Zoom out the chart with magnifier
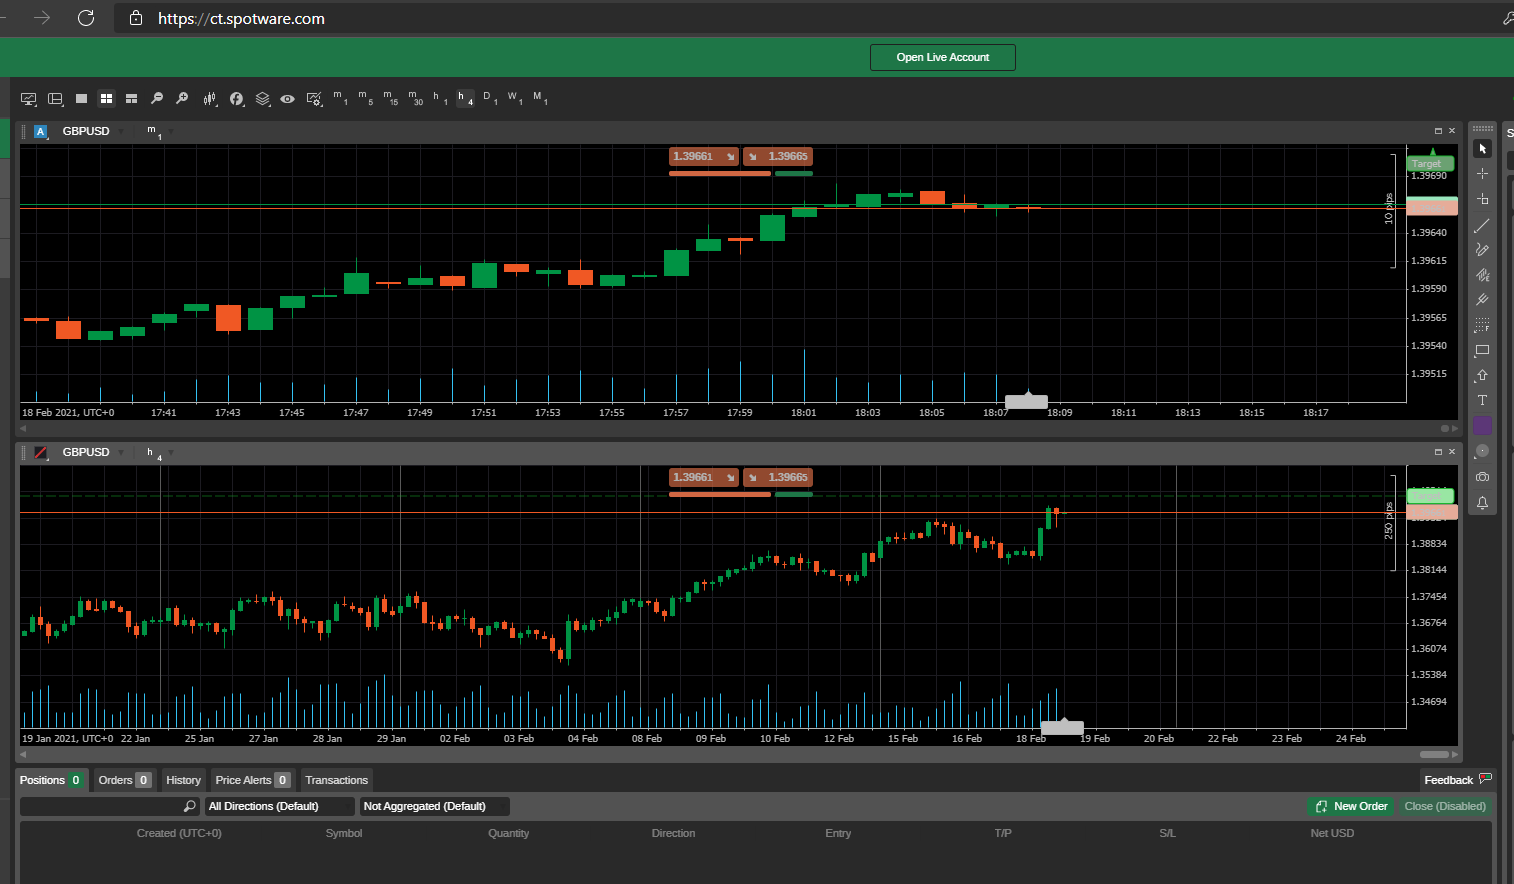 point(157,99)
